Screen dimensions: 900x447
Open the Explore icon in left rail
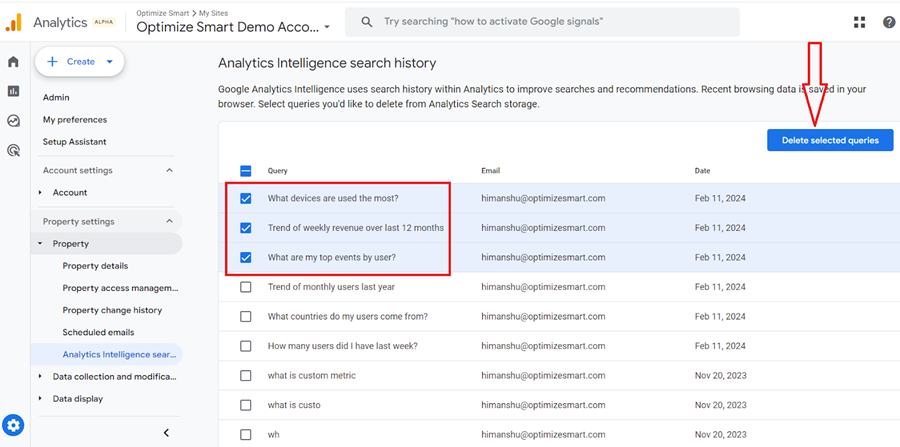13,121
